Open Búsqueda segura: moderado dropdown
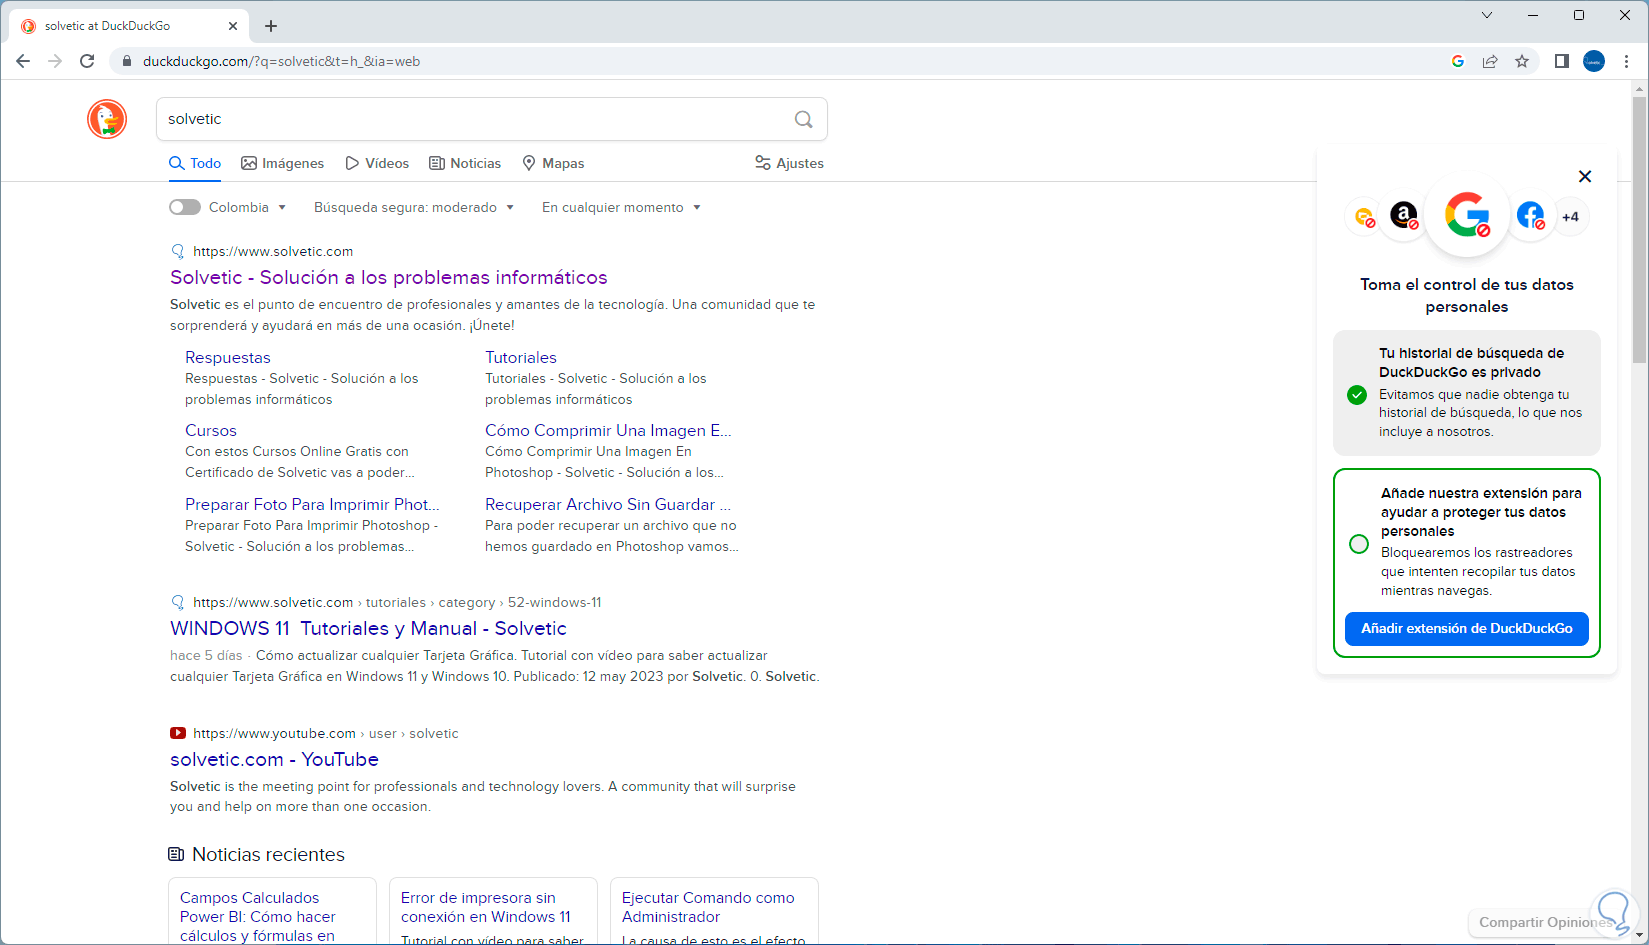 pos(414,207)
